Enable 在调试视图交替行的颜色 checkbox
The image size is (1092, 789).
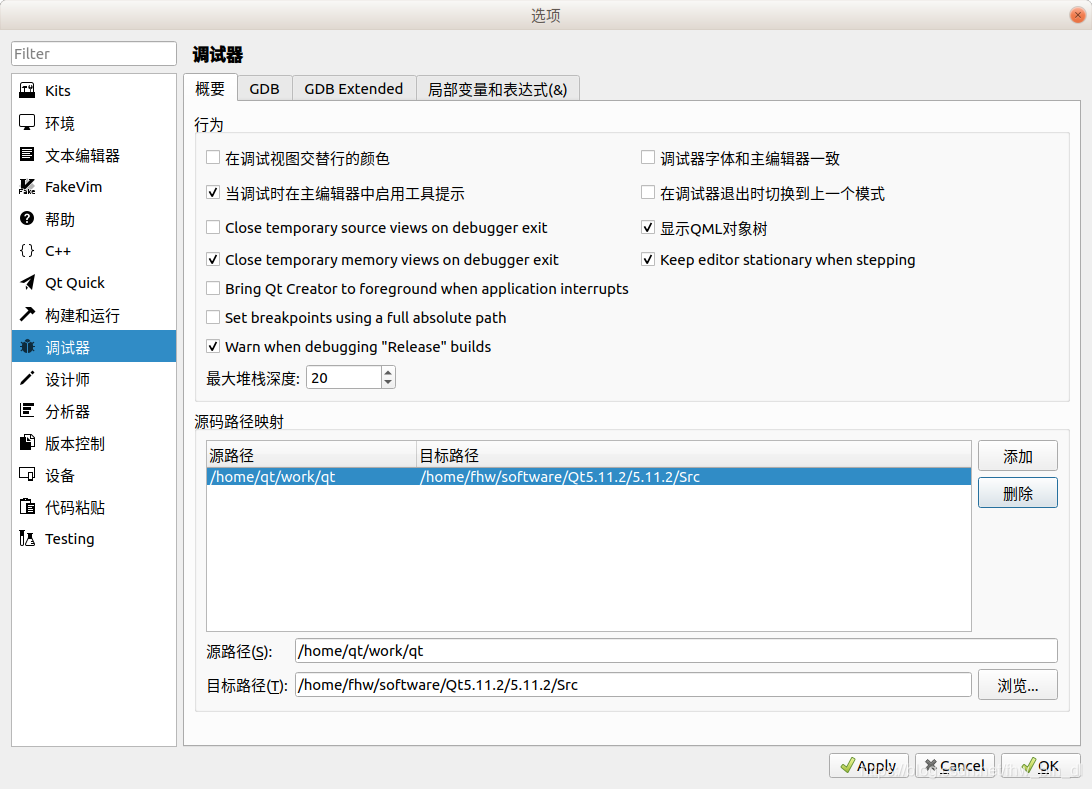pos(213,158)
